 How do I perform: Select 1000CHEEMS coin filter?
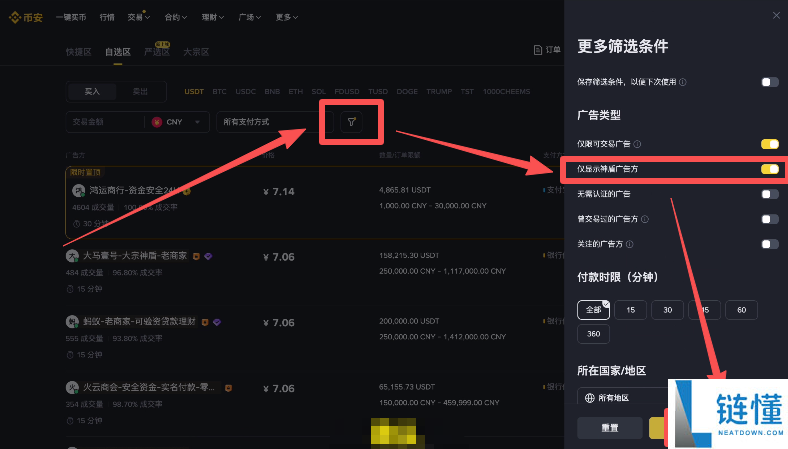(x=507, y=92)
